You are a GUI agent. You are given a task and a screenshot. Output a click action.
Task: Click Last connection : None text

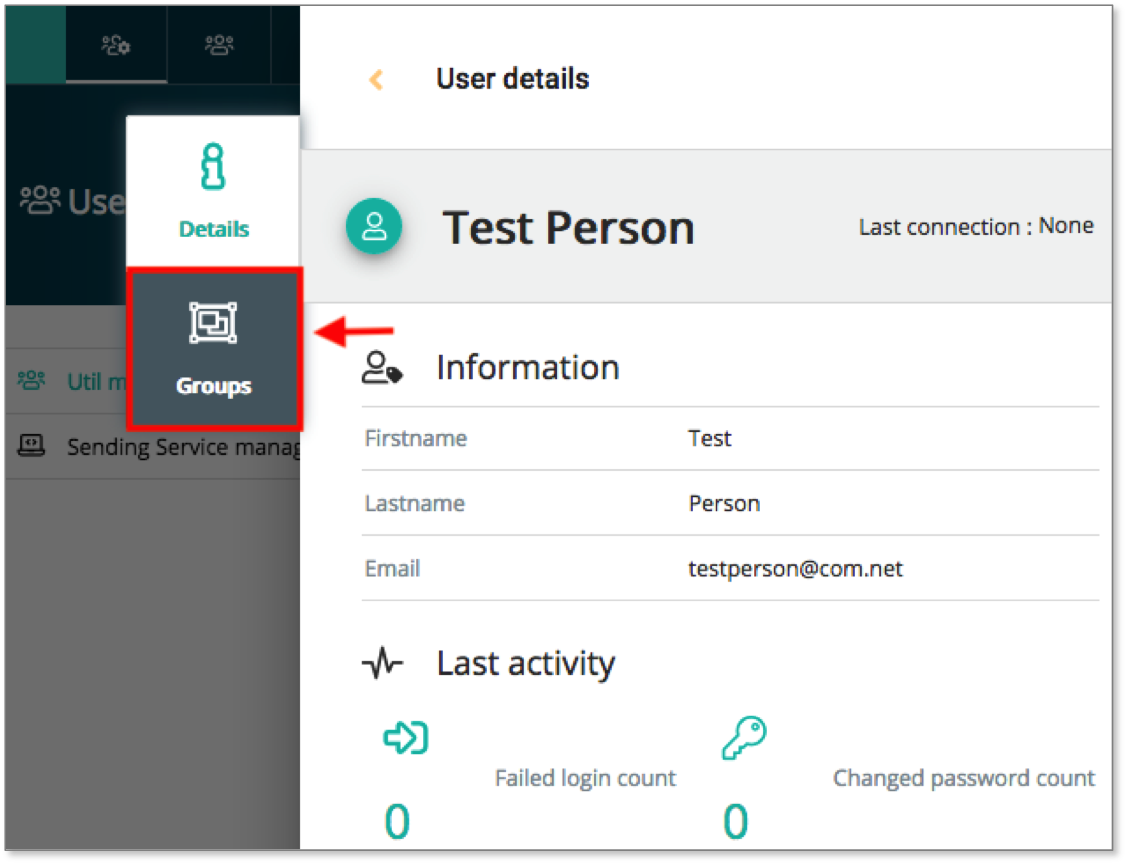(x=976, y=226)
